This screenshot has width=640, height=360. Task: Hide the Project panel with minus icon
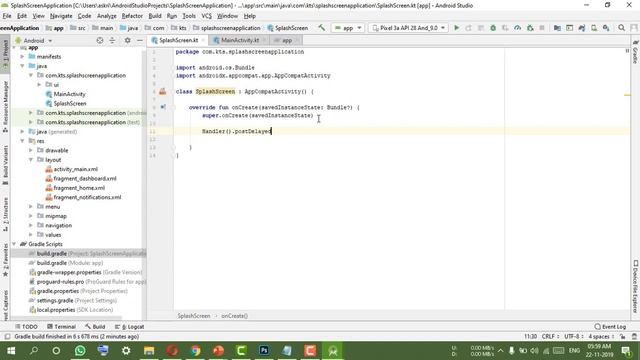pyautogui.click(x=140, y=40)
